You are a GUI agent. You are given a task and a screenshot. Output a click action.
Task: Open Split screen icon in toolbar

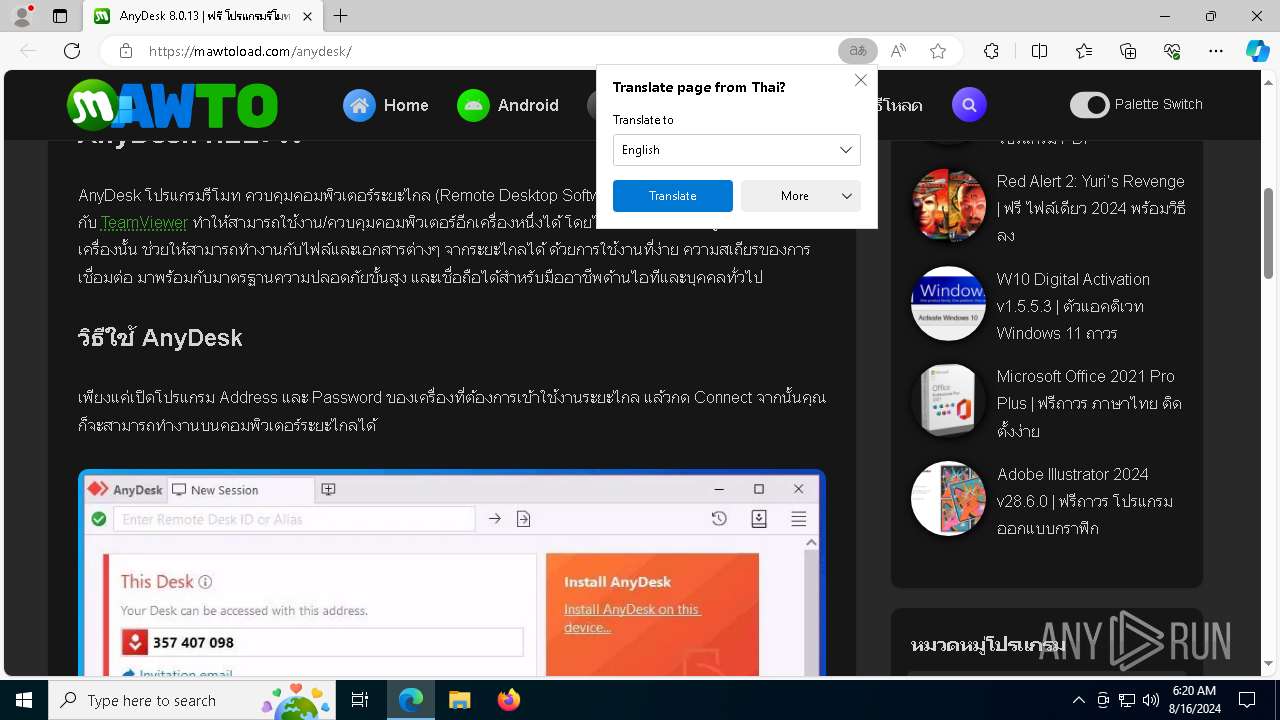pyautogui.click(x=1039, y=51)
